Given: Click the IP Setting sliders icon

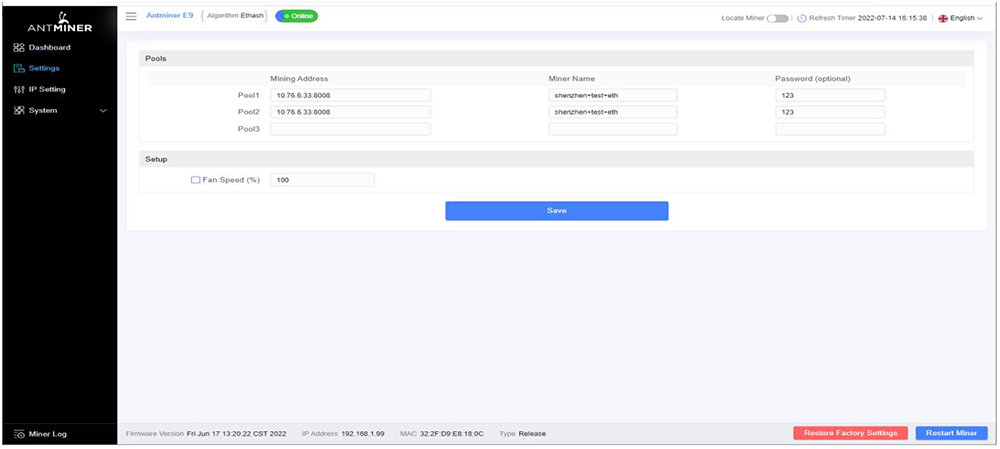Looking at the screenshot, I should [19, 90].
